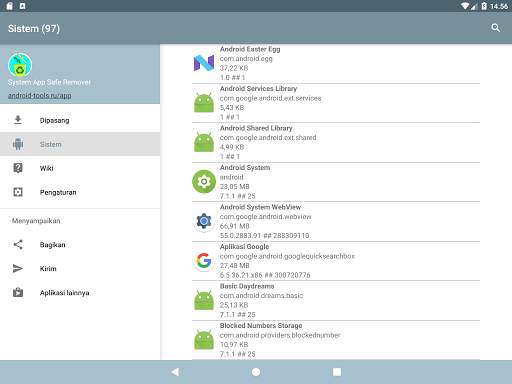Tap the Google G logo icon
This screenshot has width=512, height=384.
204,261
